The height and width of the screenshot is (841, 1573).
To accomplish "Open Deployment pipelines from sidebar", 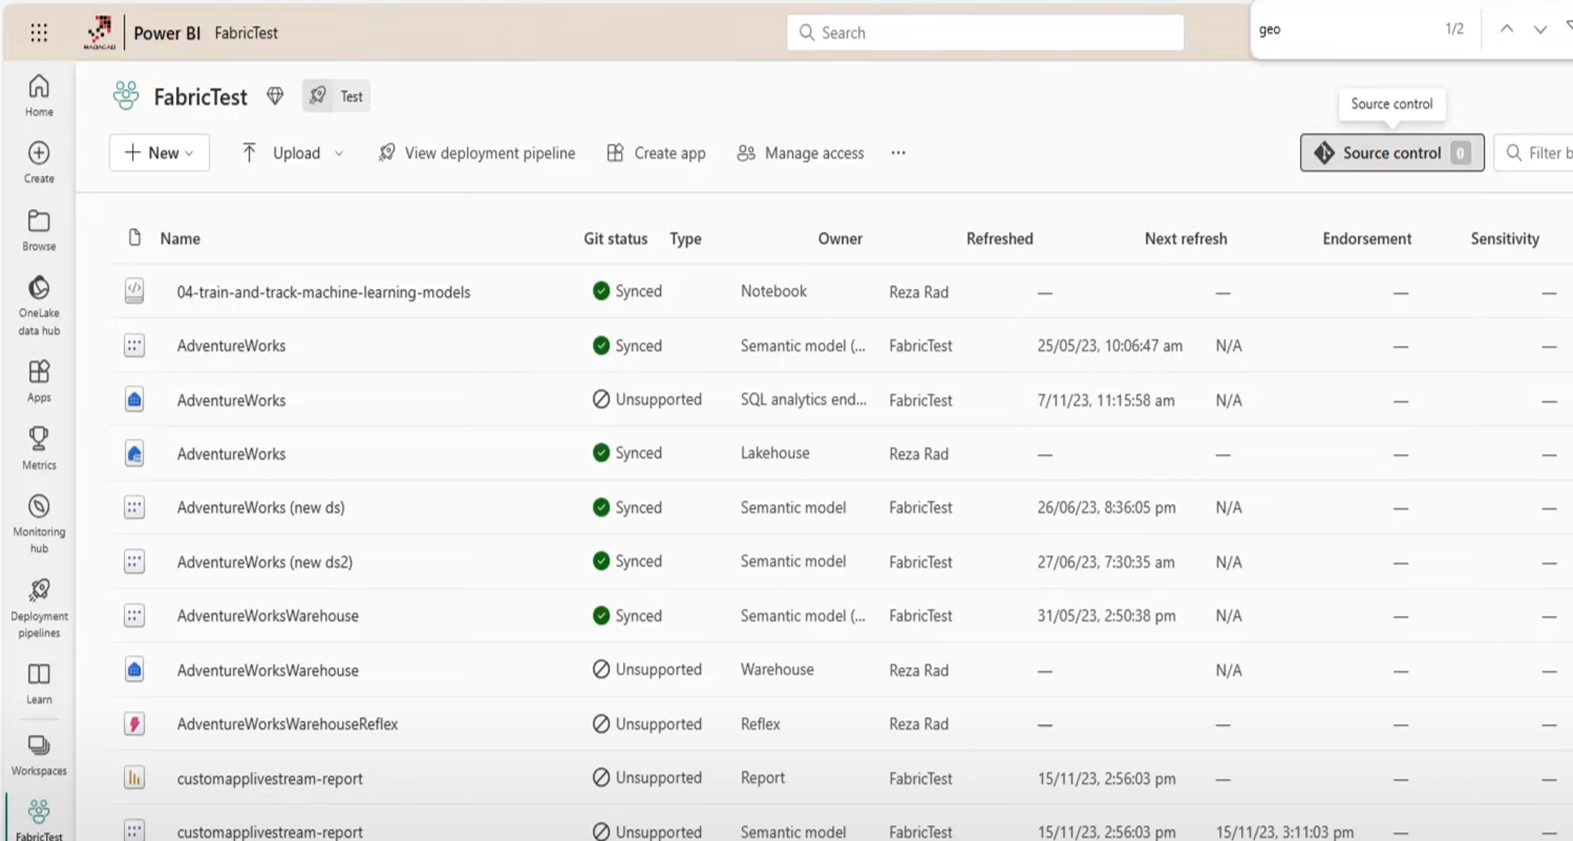I will [39, 607].
